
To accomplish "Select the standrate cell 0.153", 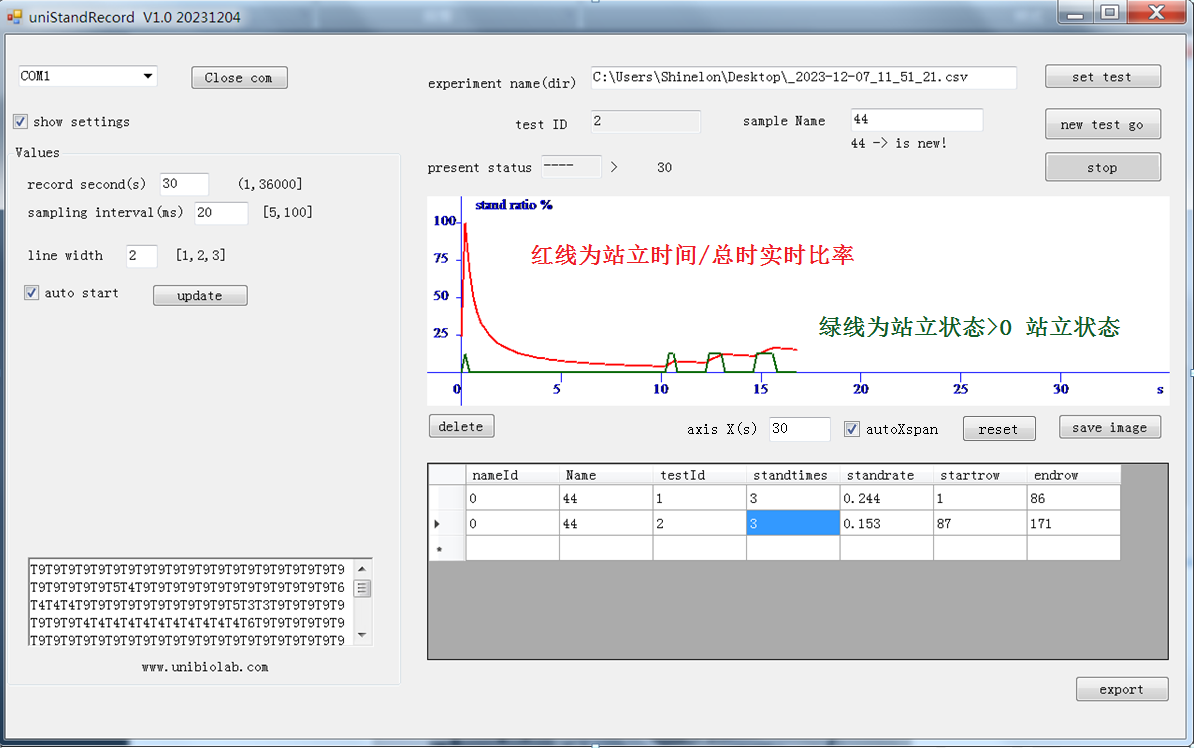I will (887, 523).
